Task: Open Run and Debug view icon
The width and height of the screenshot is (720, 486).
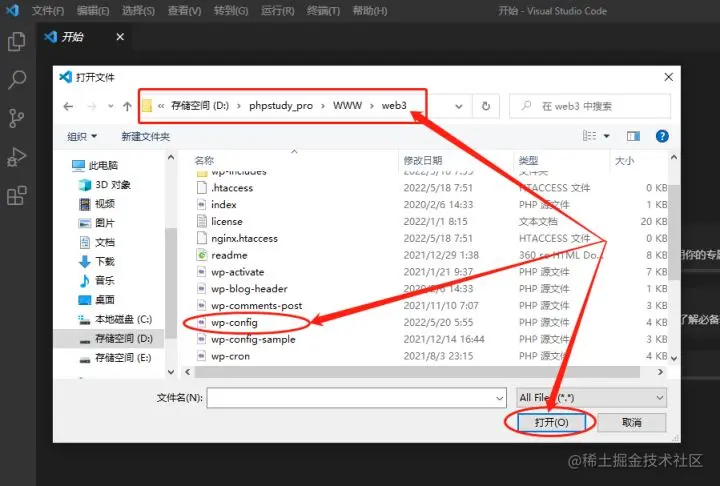Action: (x=17, y=157)
